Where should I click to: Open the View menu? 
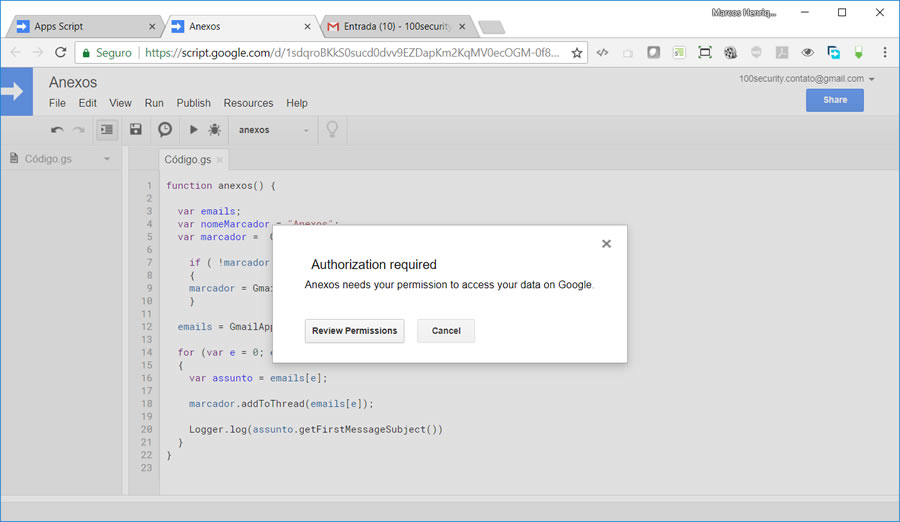[120, 103]
